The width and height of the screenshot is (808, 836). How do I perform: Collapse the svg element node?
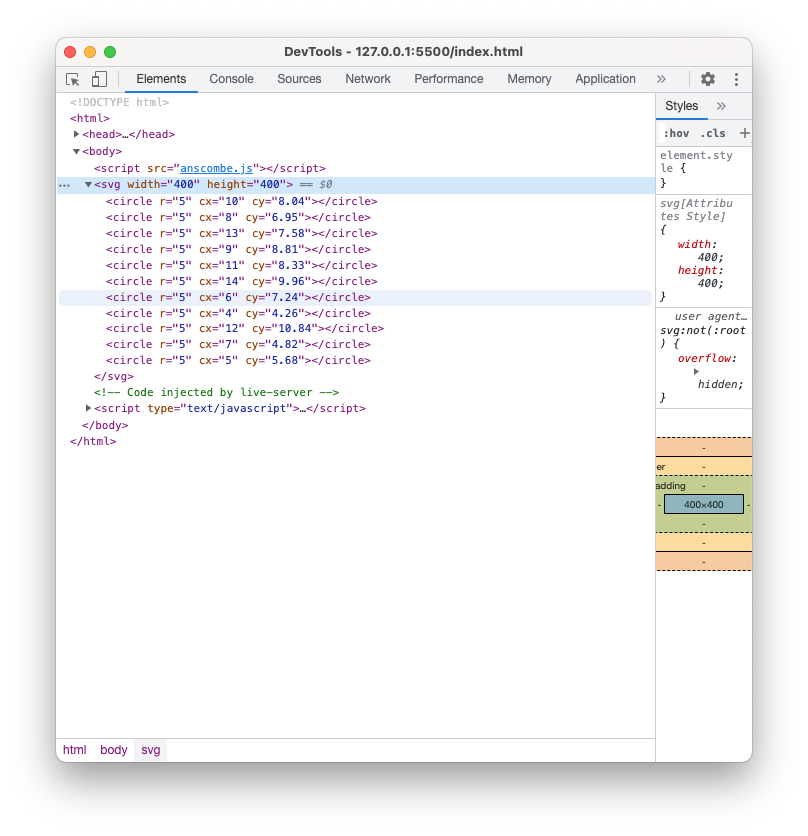coord(88,184)
